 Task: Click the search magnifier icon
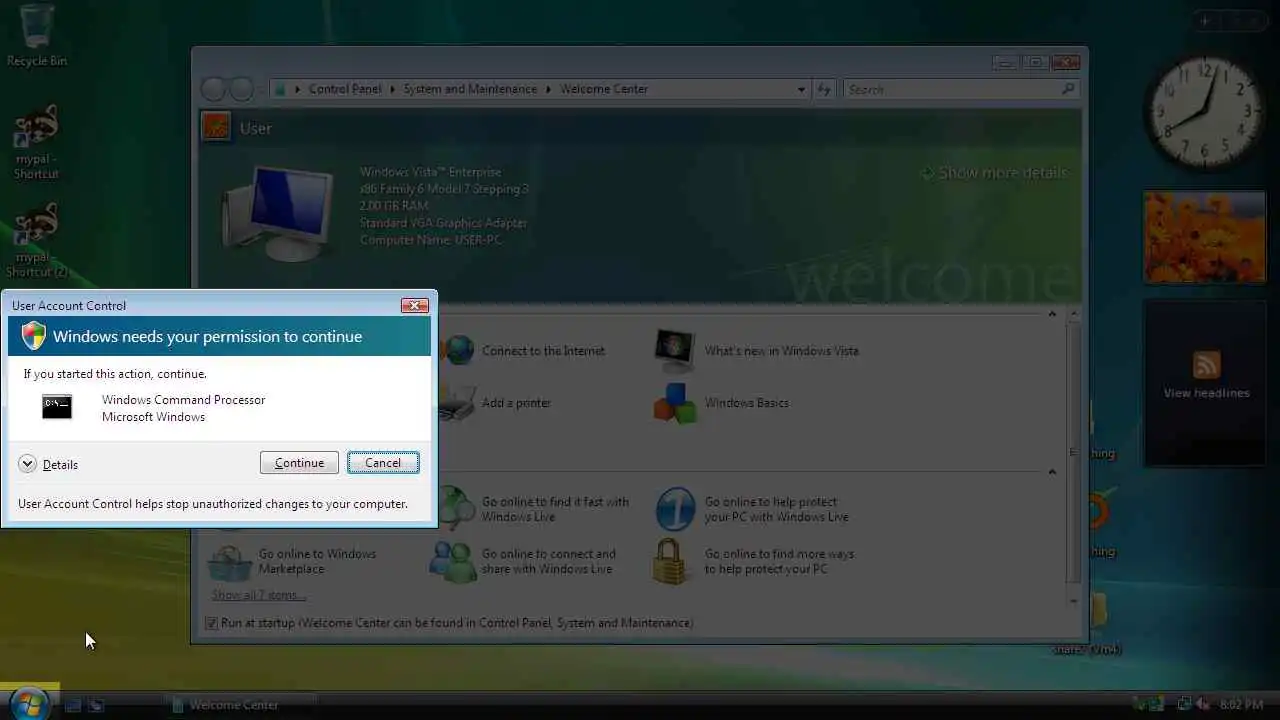(1068, 89)
